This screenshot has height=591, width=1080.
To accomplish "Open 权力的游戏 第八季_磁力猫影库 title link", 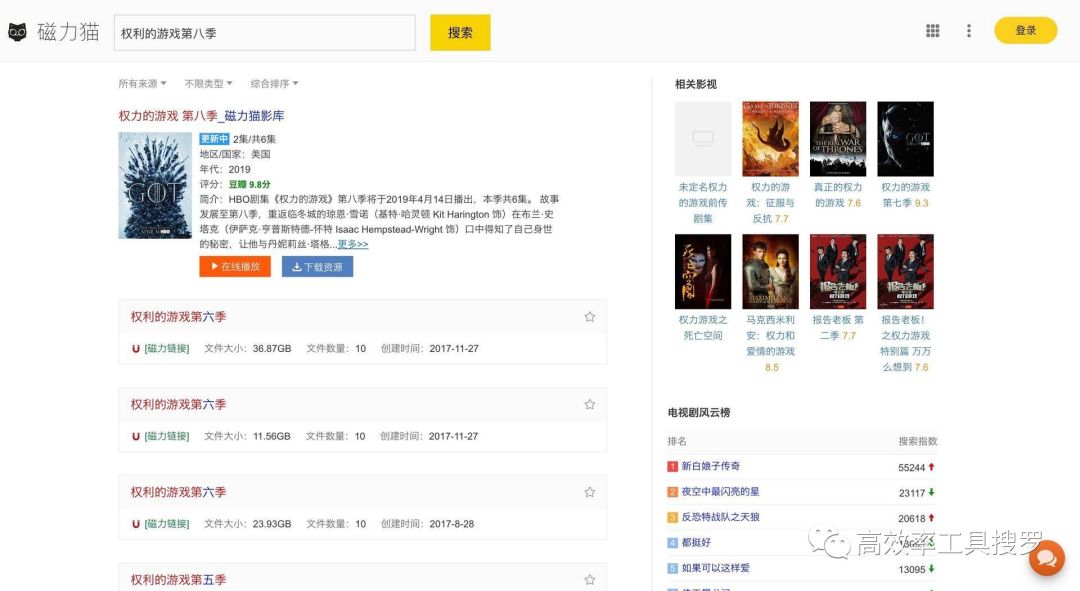I will point(201,116).
